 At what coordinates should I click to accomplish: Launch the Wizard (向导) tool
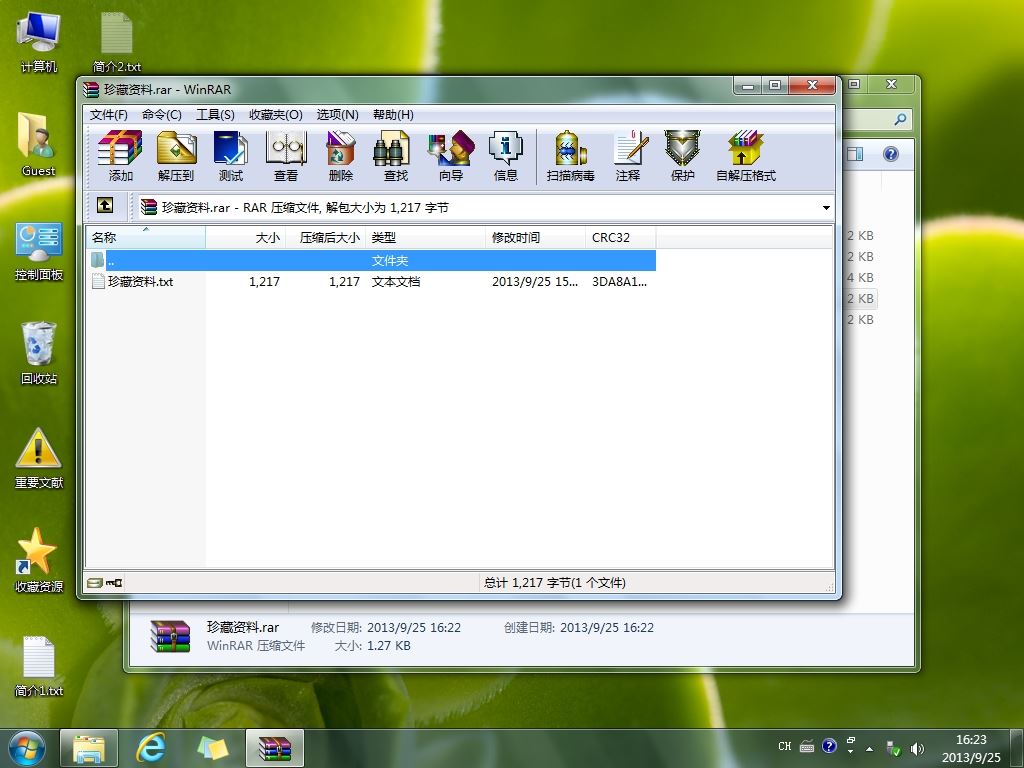[x=451, y=156]
